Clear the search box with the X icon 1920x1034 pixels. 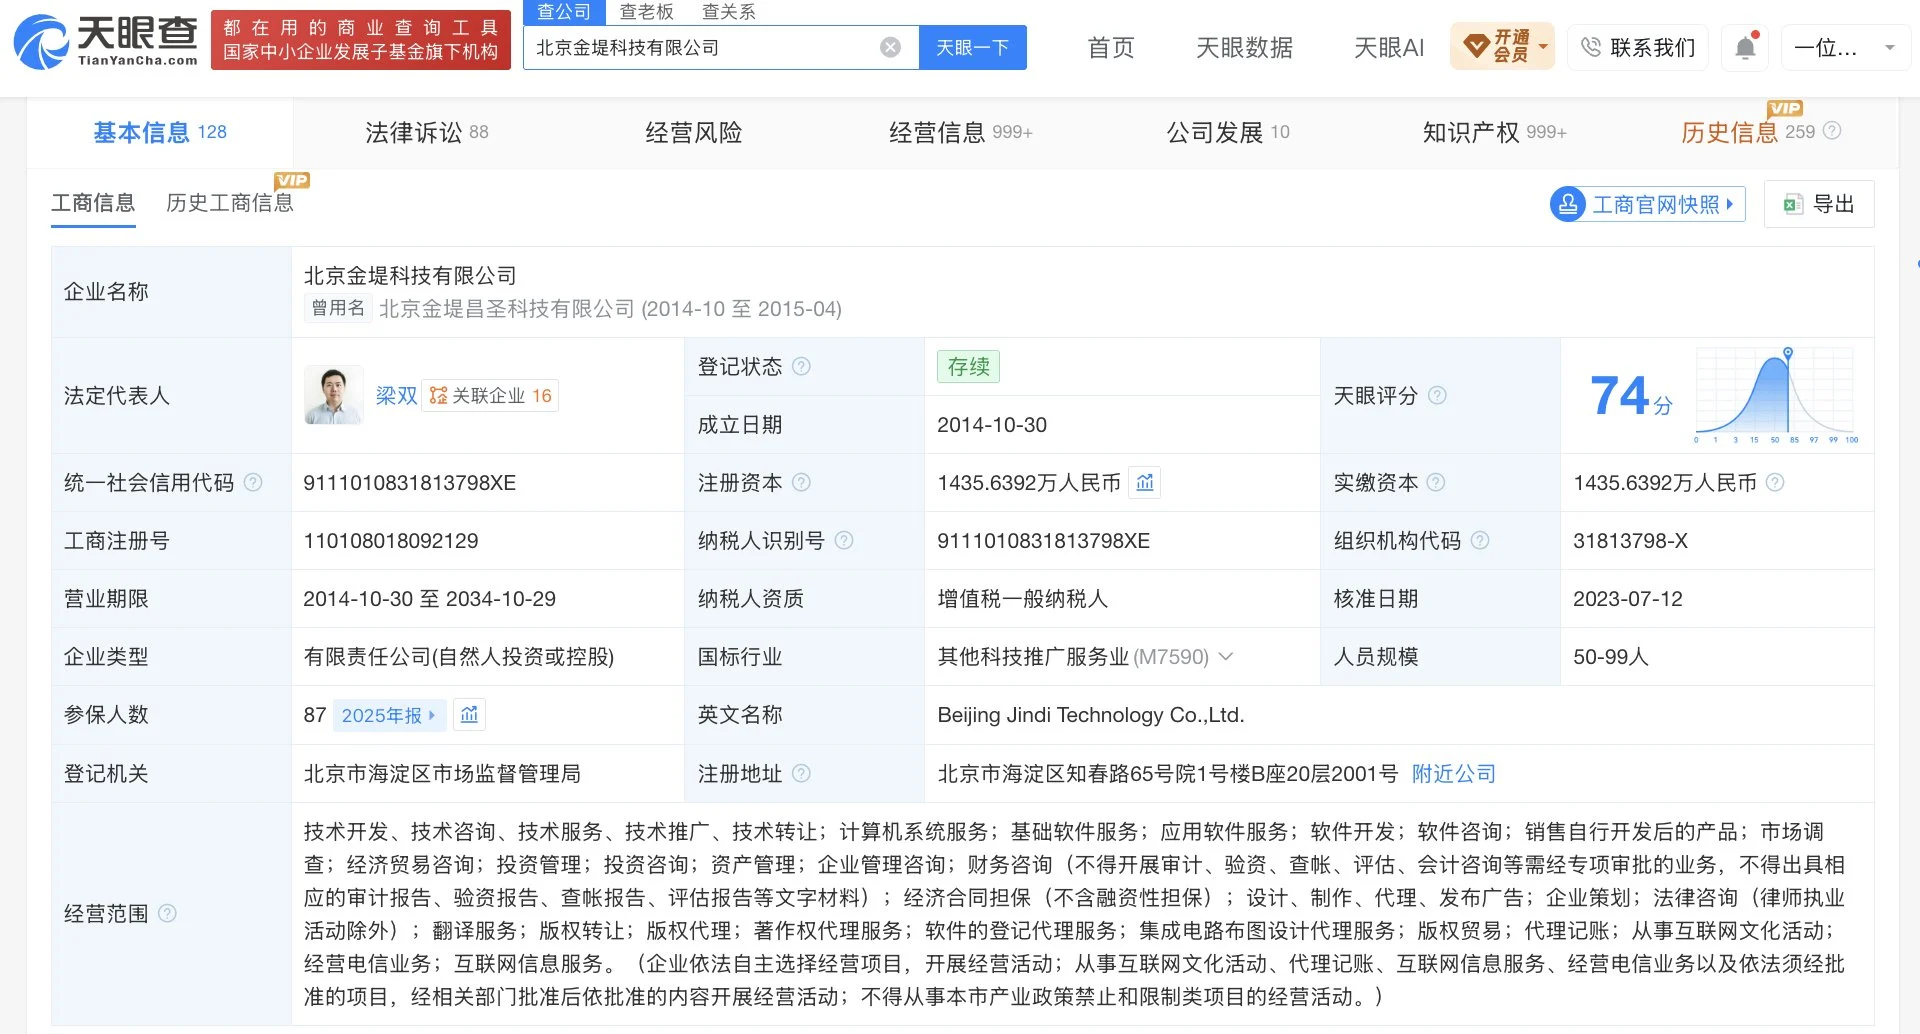890,47
